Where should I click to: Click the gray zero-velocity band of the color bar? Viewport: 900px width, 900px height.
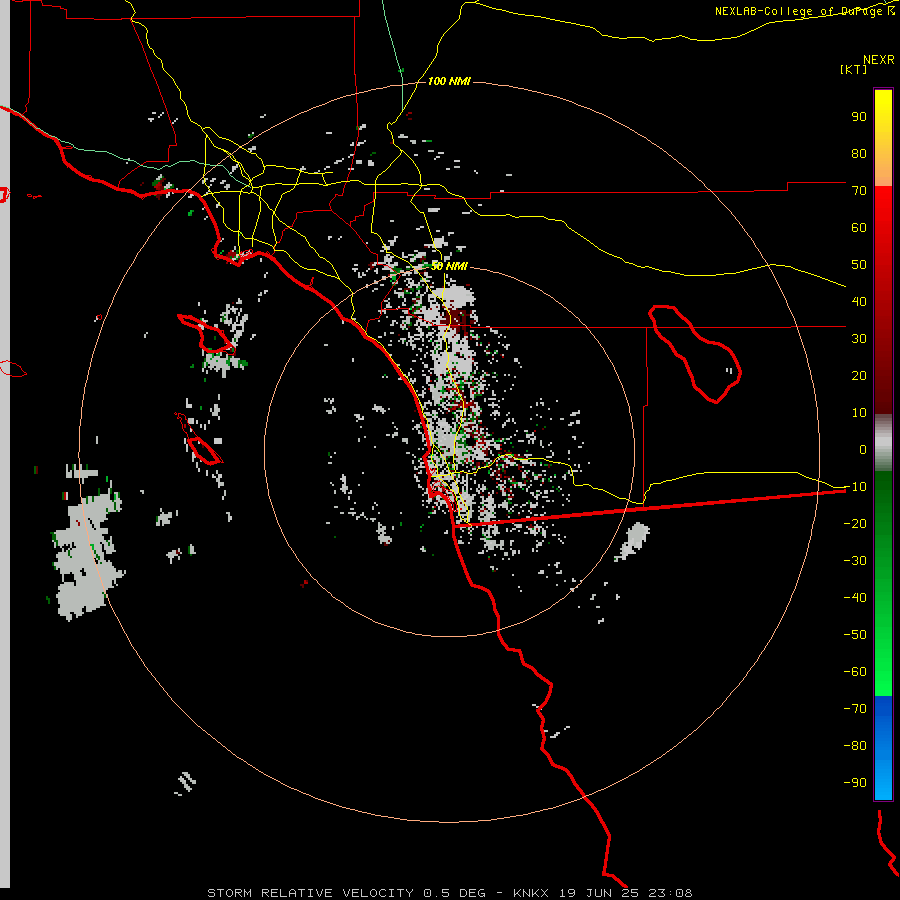tap(883, 443)
